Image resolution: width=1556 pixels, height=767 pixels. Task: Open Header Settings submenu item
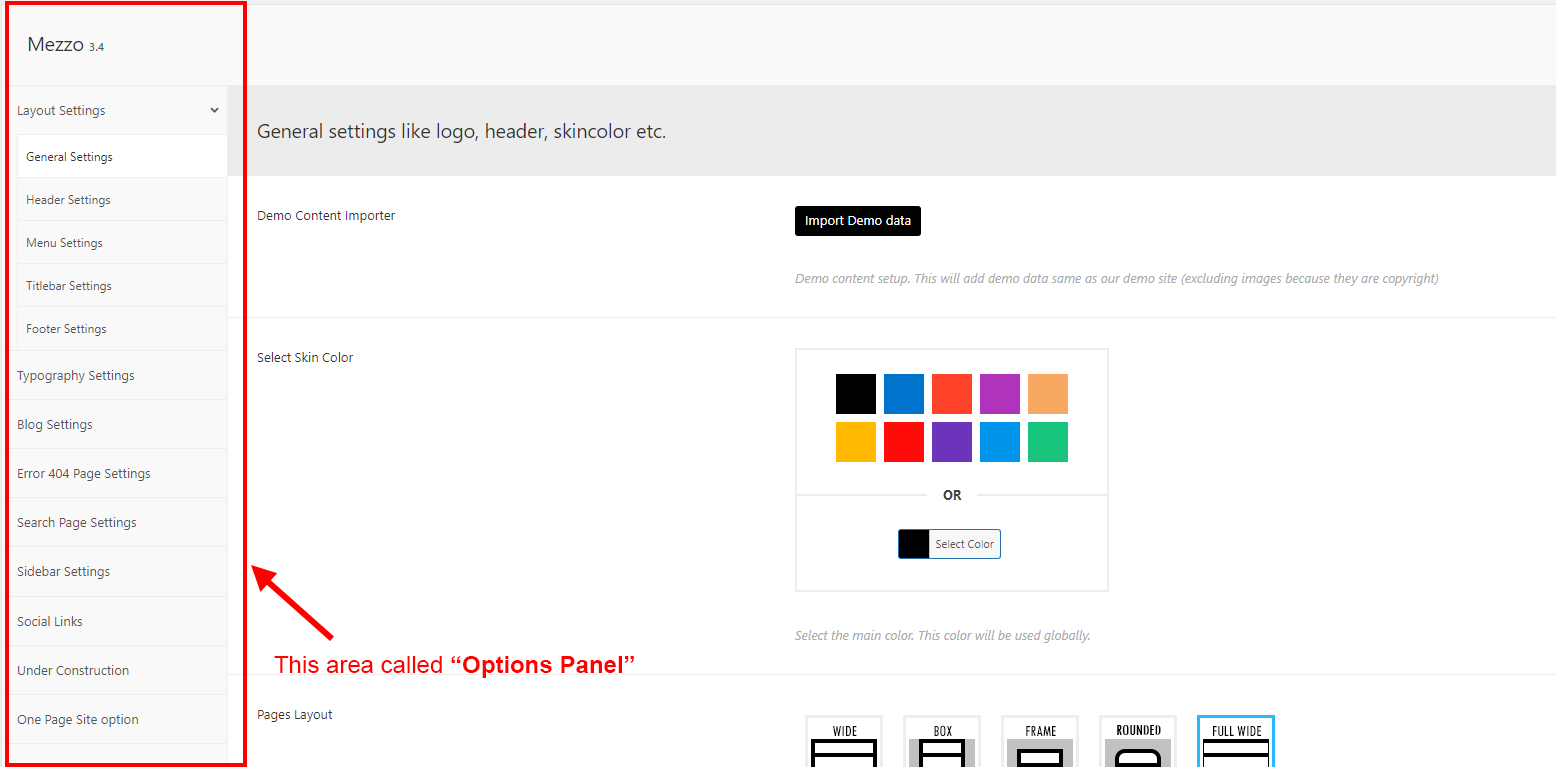(x=68, y=200)
